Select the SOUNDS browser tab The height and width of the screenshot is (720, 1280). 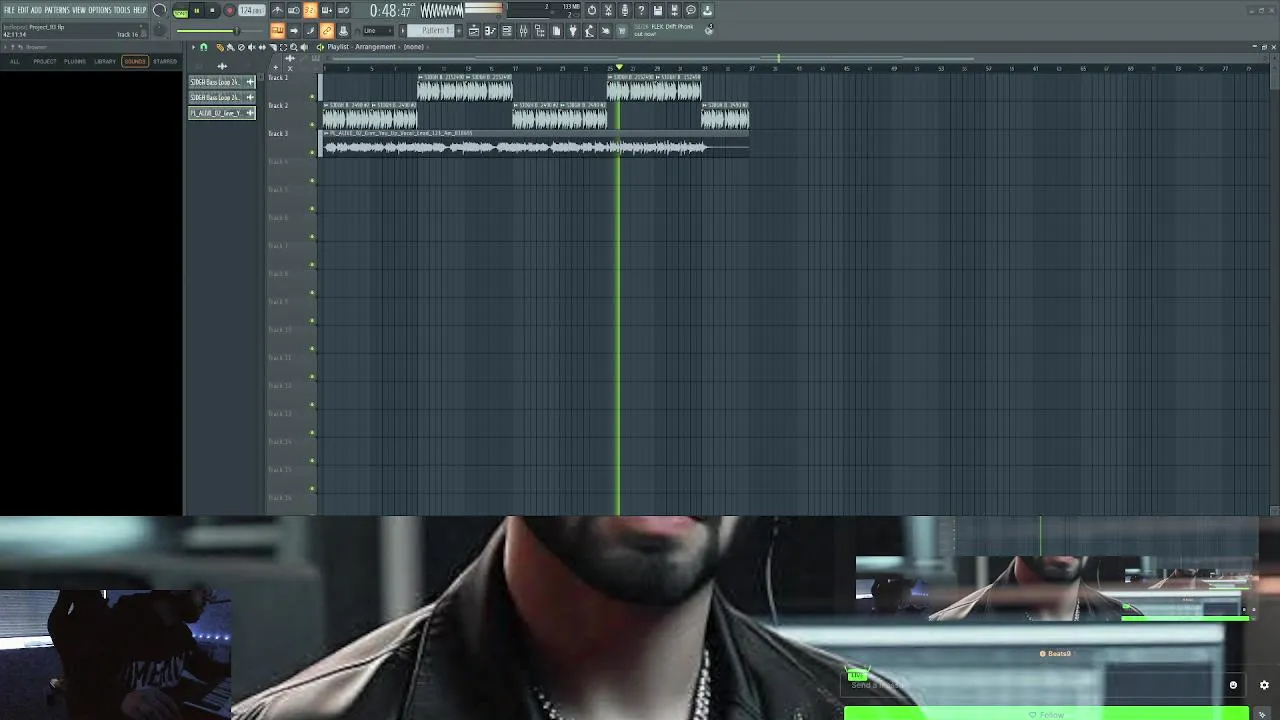135,61
